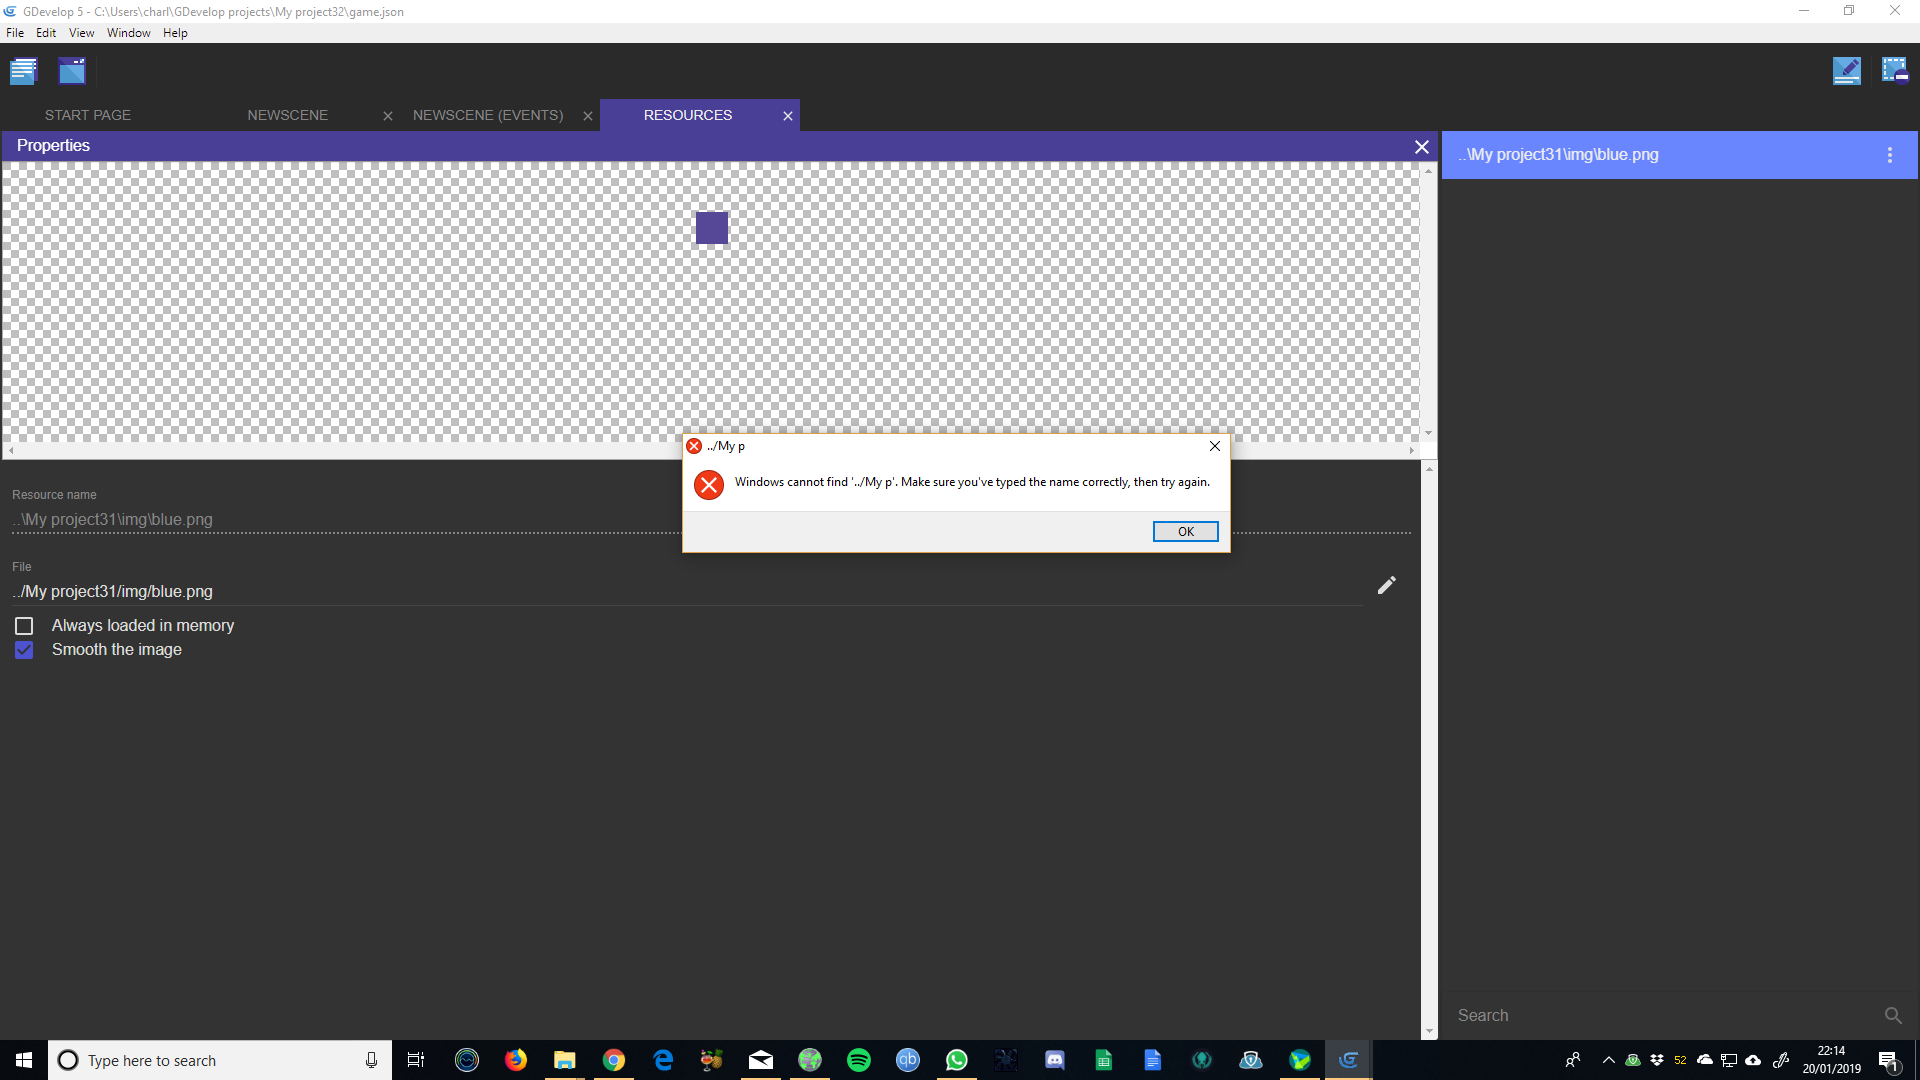Click the search magnifier icon in resources list
The height and width of the screenshot is (1080, 1920).
[x=1893, y=1016]
